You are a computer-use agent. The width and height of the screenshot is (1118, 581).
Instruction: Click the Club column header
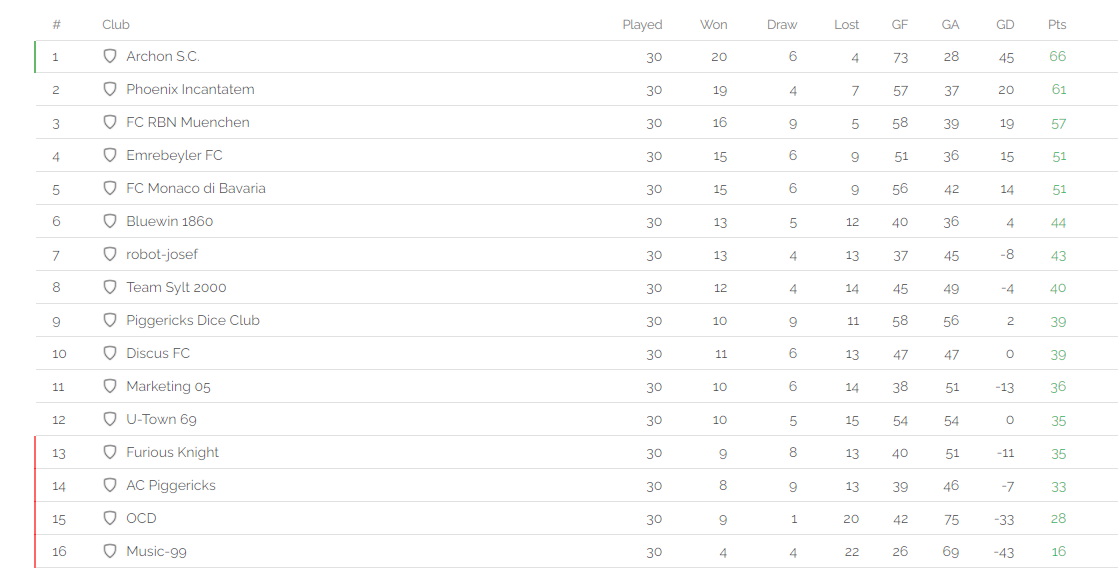116,24
